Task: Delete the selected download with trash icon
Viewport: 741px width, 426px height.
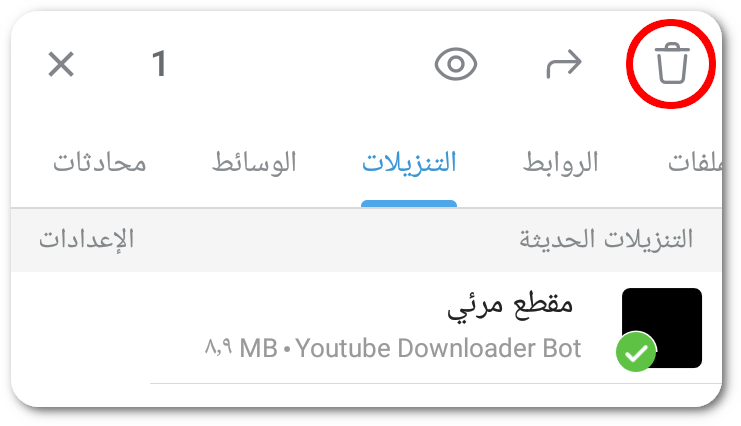Action: click(x=672, y=63)
